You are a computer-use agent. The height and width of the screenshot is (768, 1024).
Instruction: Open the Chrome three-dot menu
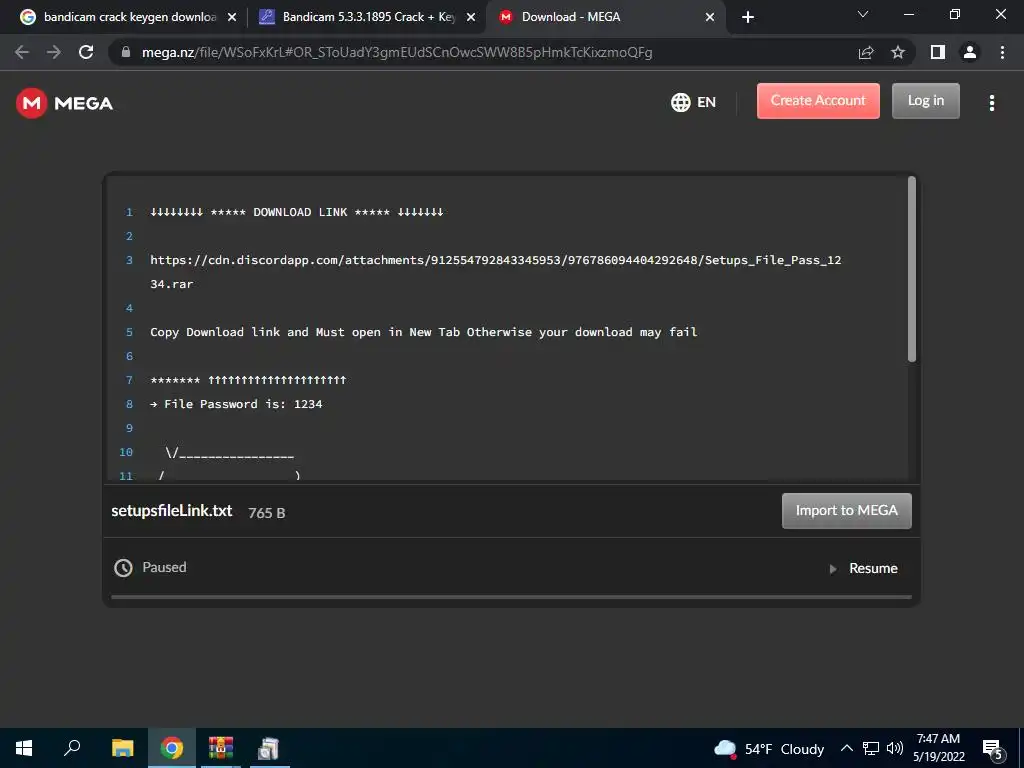(x=1002, y=52)
